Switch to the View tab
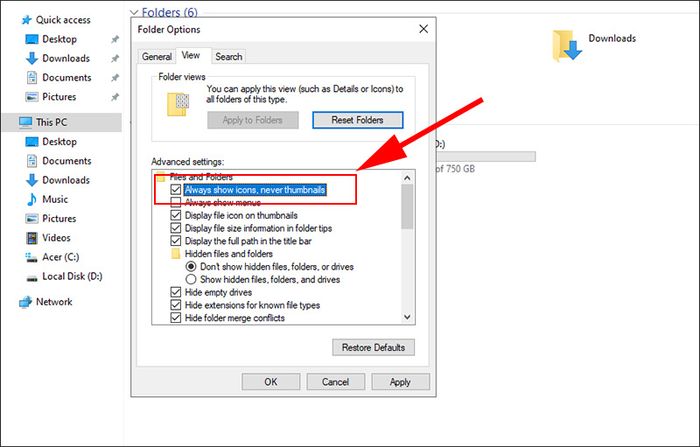This screenshot has width=700, height=447. (x=191, y=55)
